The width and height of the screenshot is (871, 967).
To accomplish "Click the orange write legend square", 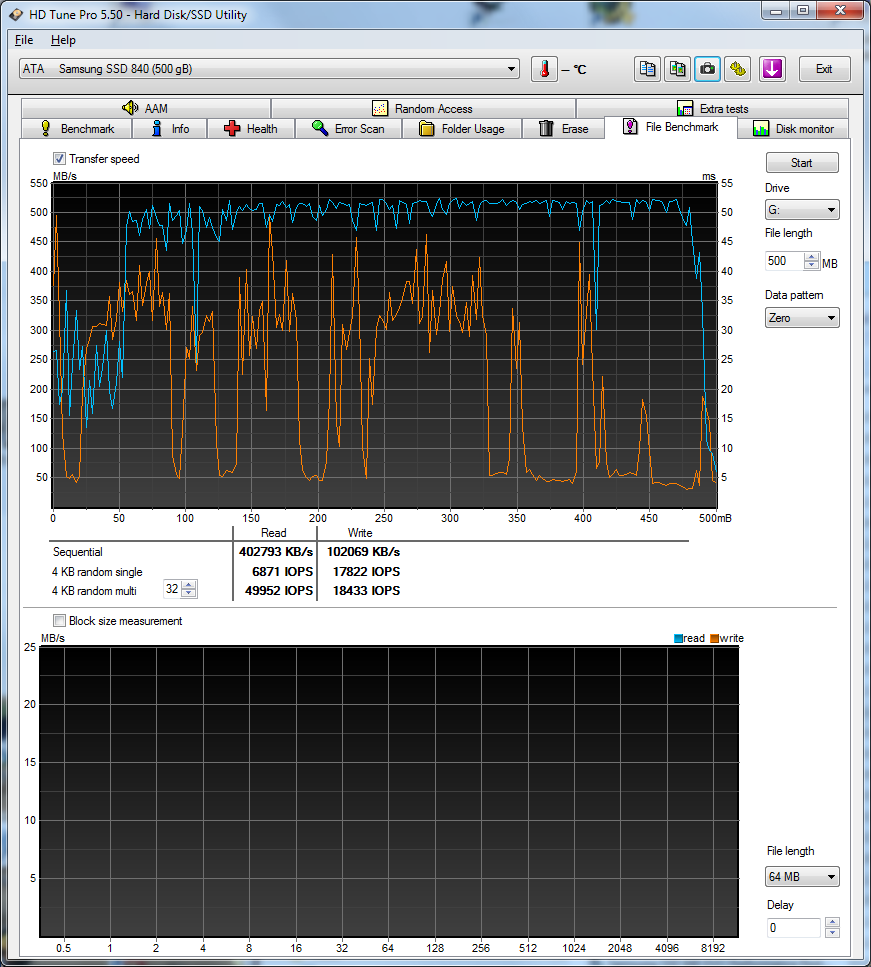I will (x=714, y=638).
